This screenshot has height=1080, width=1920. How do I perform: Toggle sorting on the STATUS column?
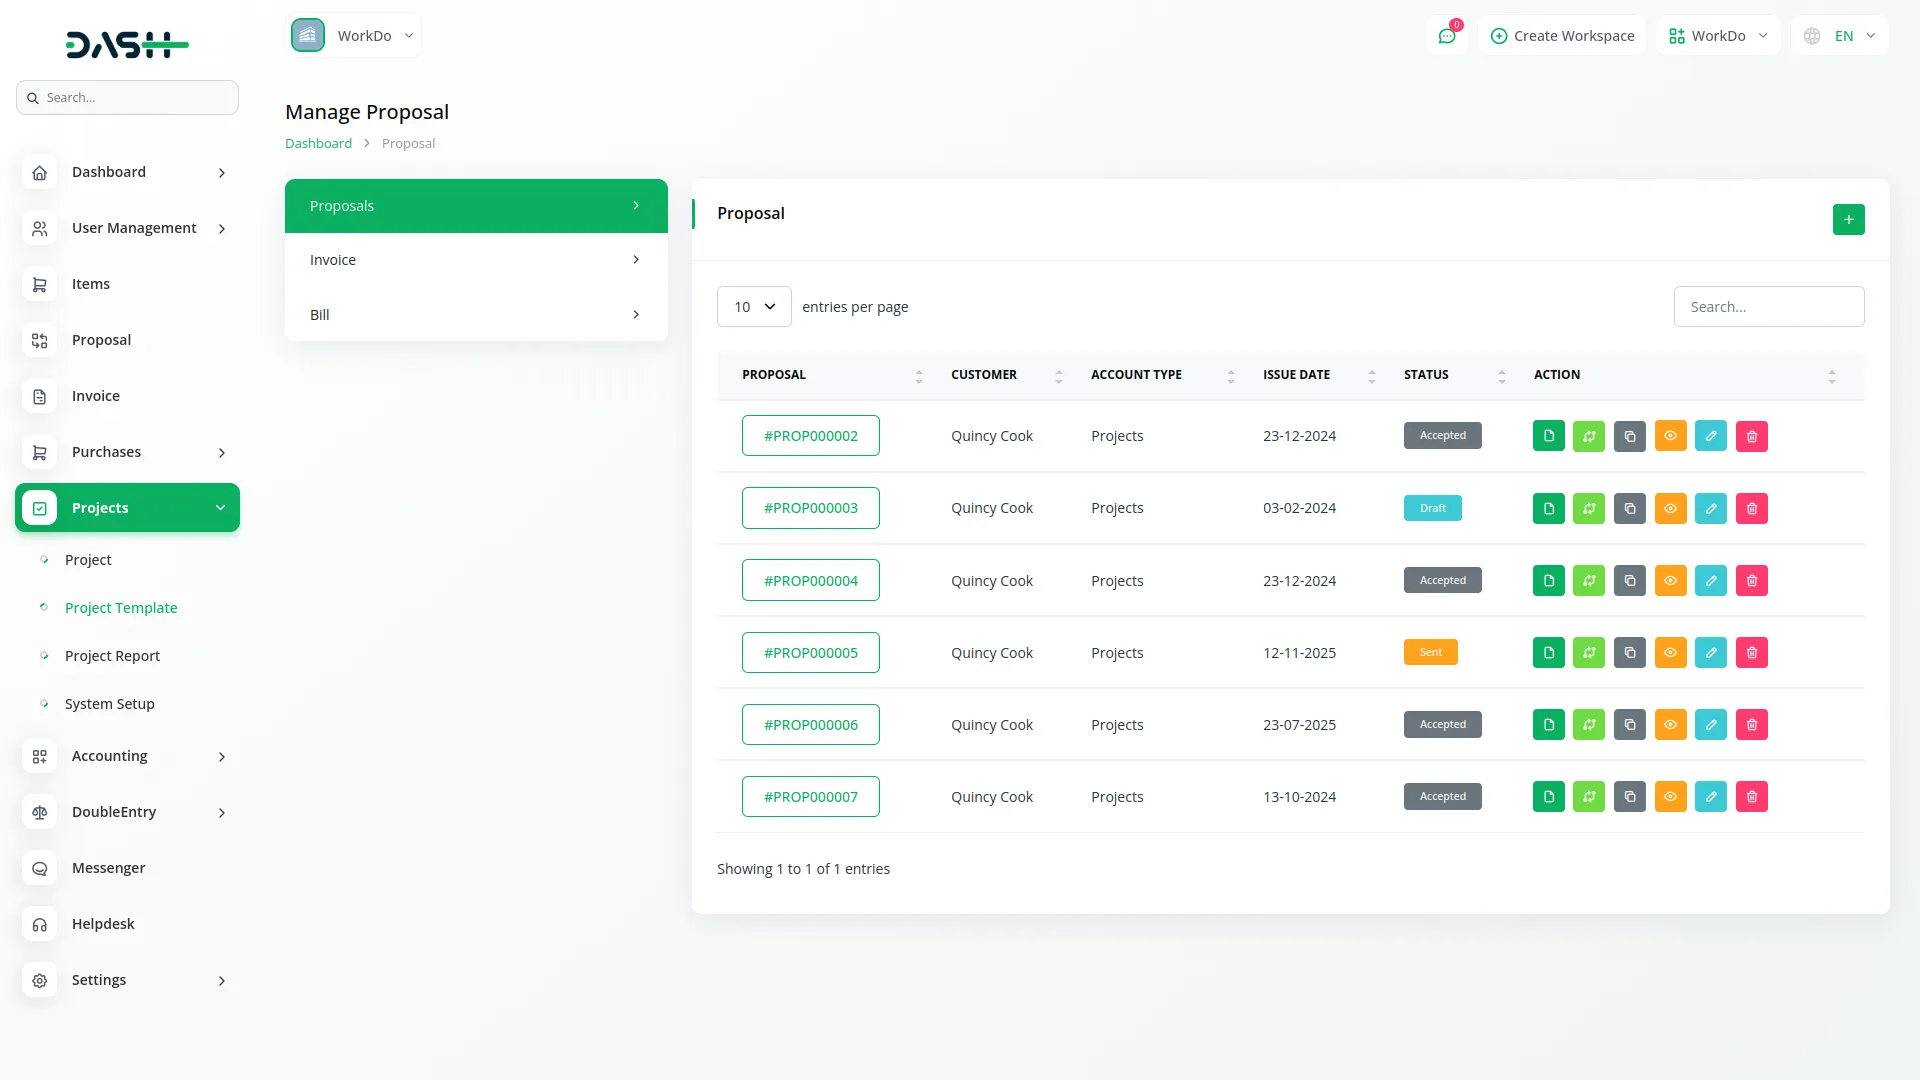click(1502, 375)
